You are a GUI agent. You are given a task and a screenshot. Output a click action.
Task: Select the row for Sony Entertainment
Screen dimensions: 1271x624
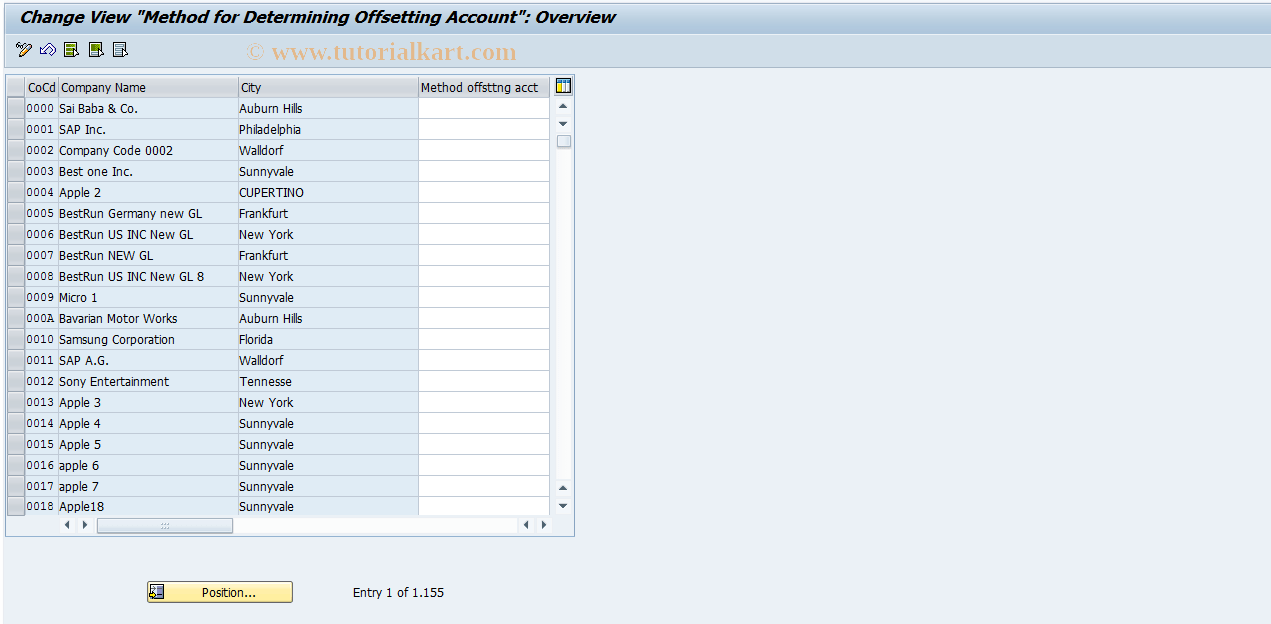coord(14,381)
